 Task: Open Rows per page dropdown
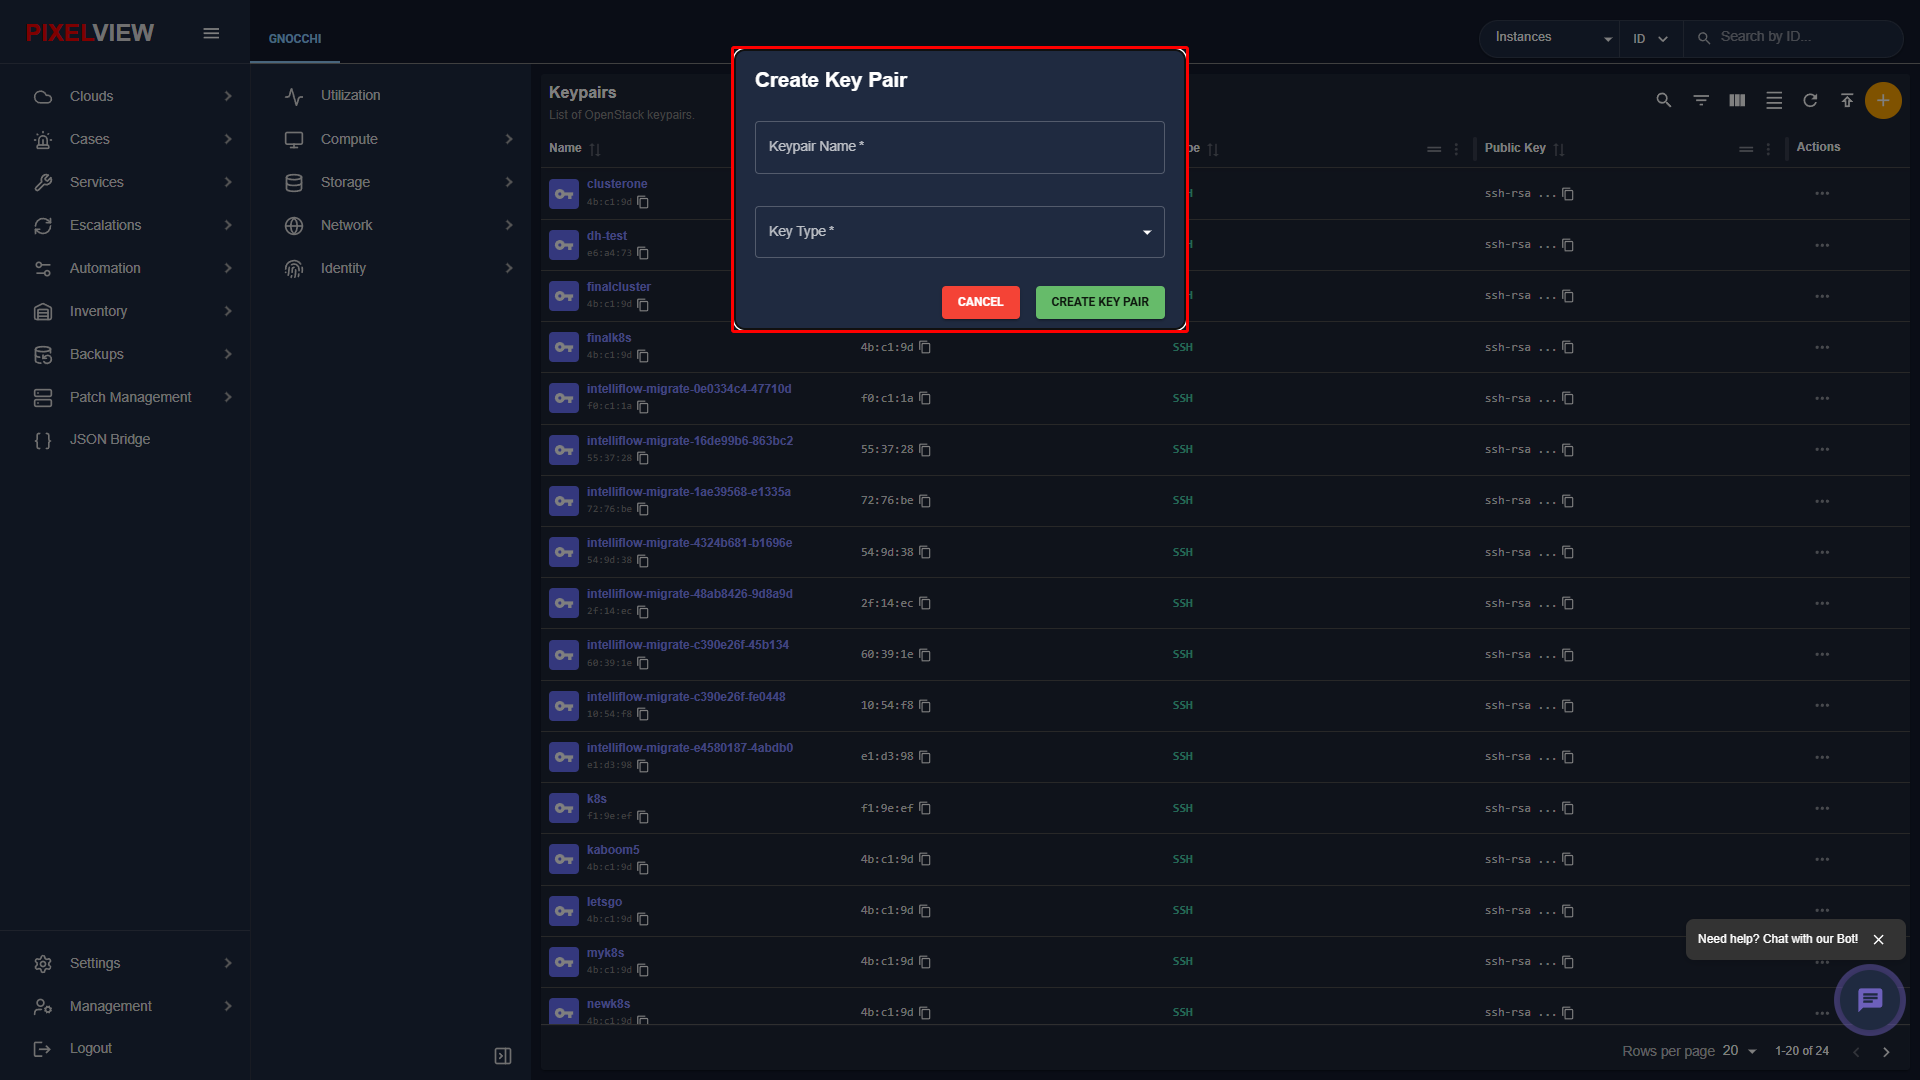click(1739, 1051)
